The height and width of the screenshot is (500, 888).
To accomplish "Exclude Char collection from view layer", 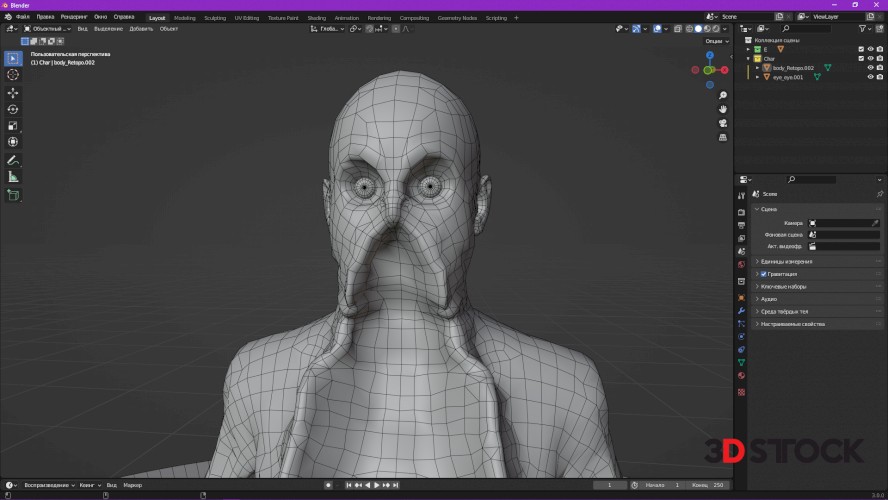I will tap(861, 58).
